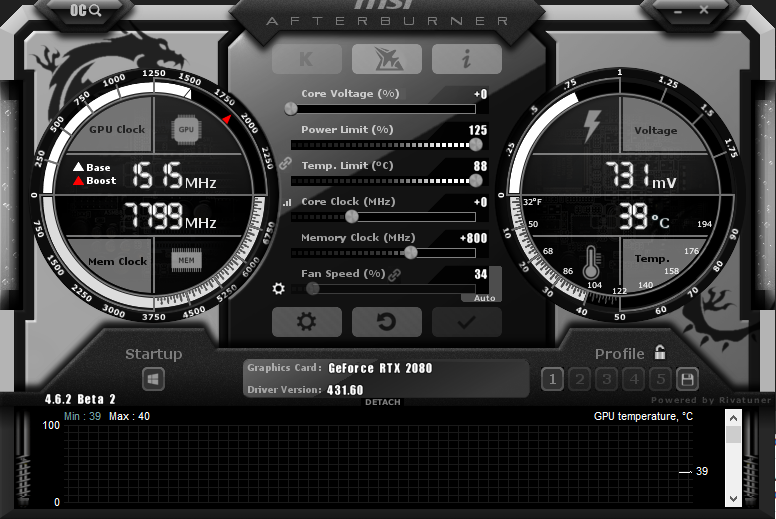Click the lightning bolt voltage icon
The image size is (776, 519).
point(591,126)
